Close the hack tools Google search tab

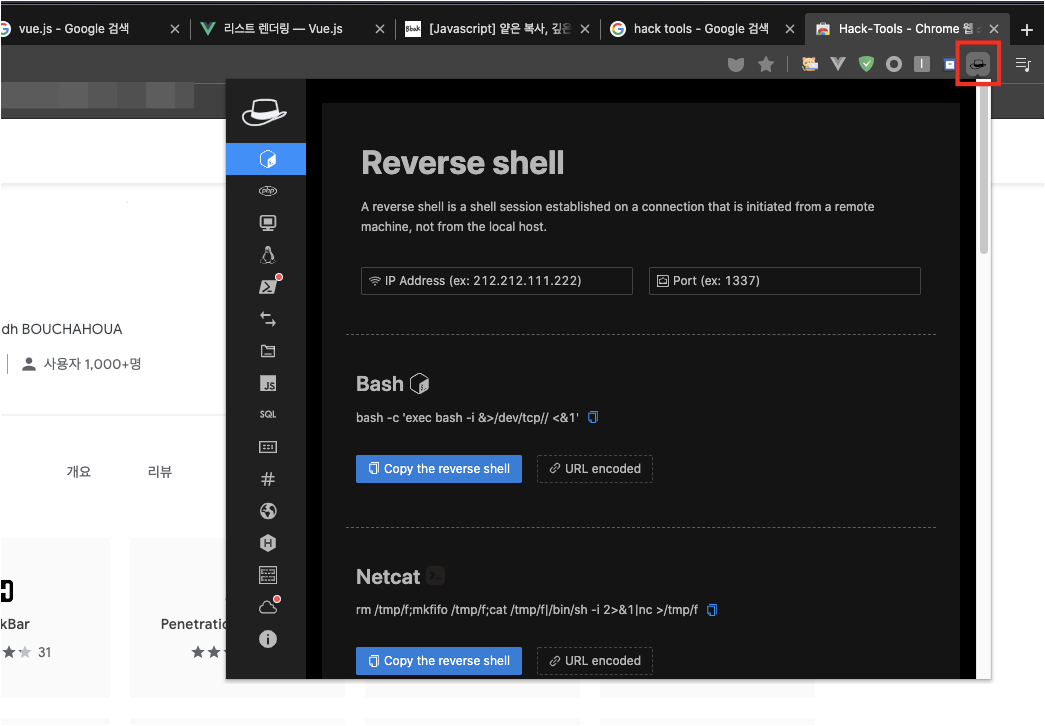[x=790, y=29]
